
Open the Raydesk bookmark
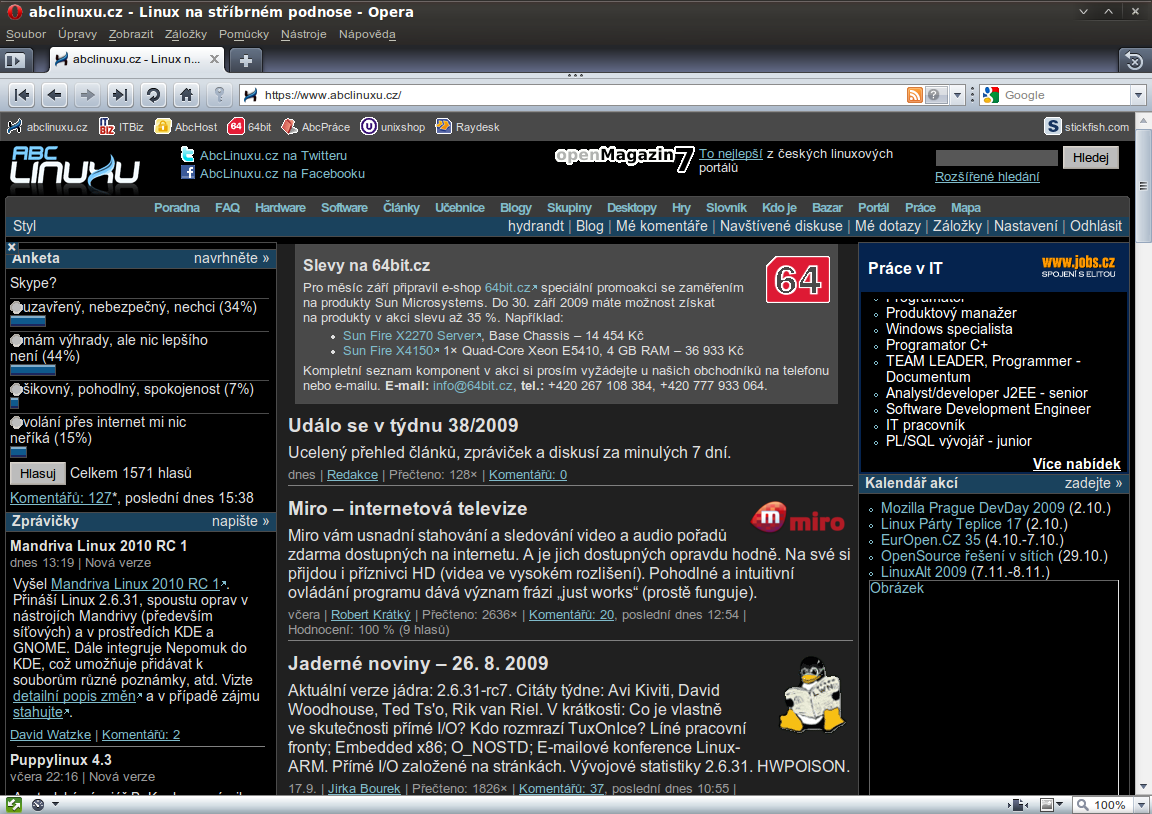click(467, 127)
